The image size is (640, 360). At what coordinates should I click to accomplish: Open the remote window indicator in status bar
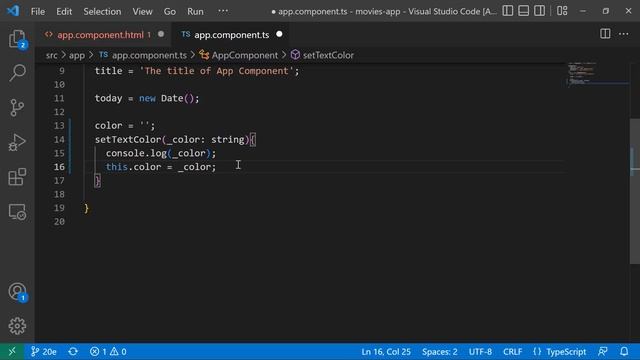tap(12, 351)
